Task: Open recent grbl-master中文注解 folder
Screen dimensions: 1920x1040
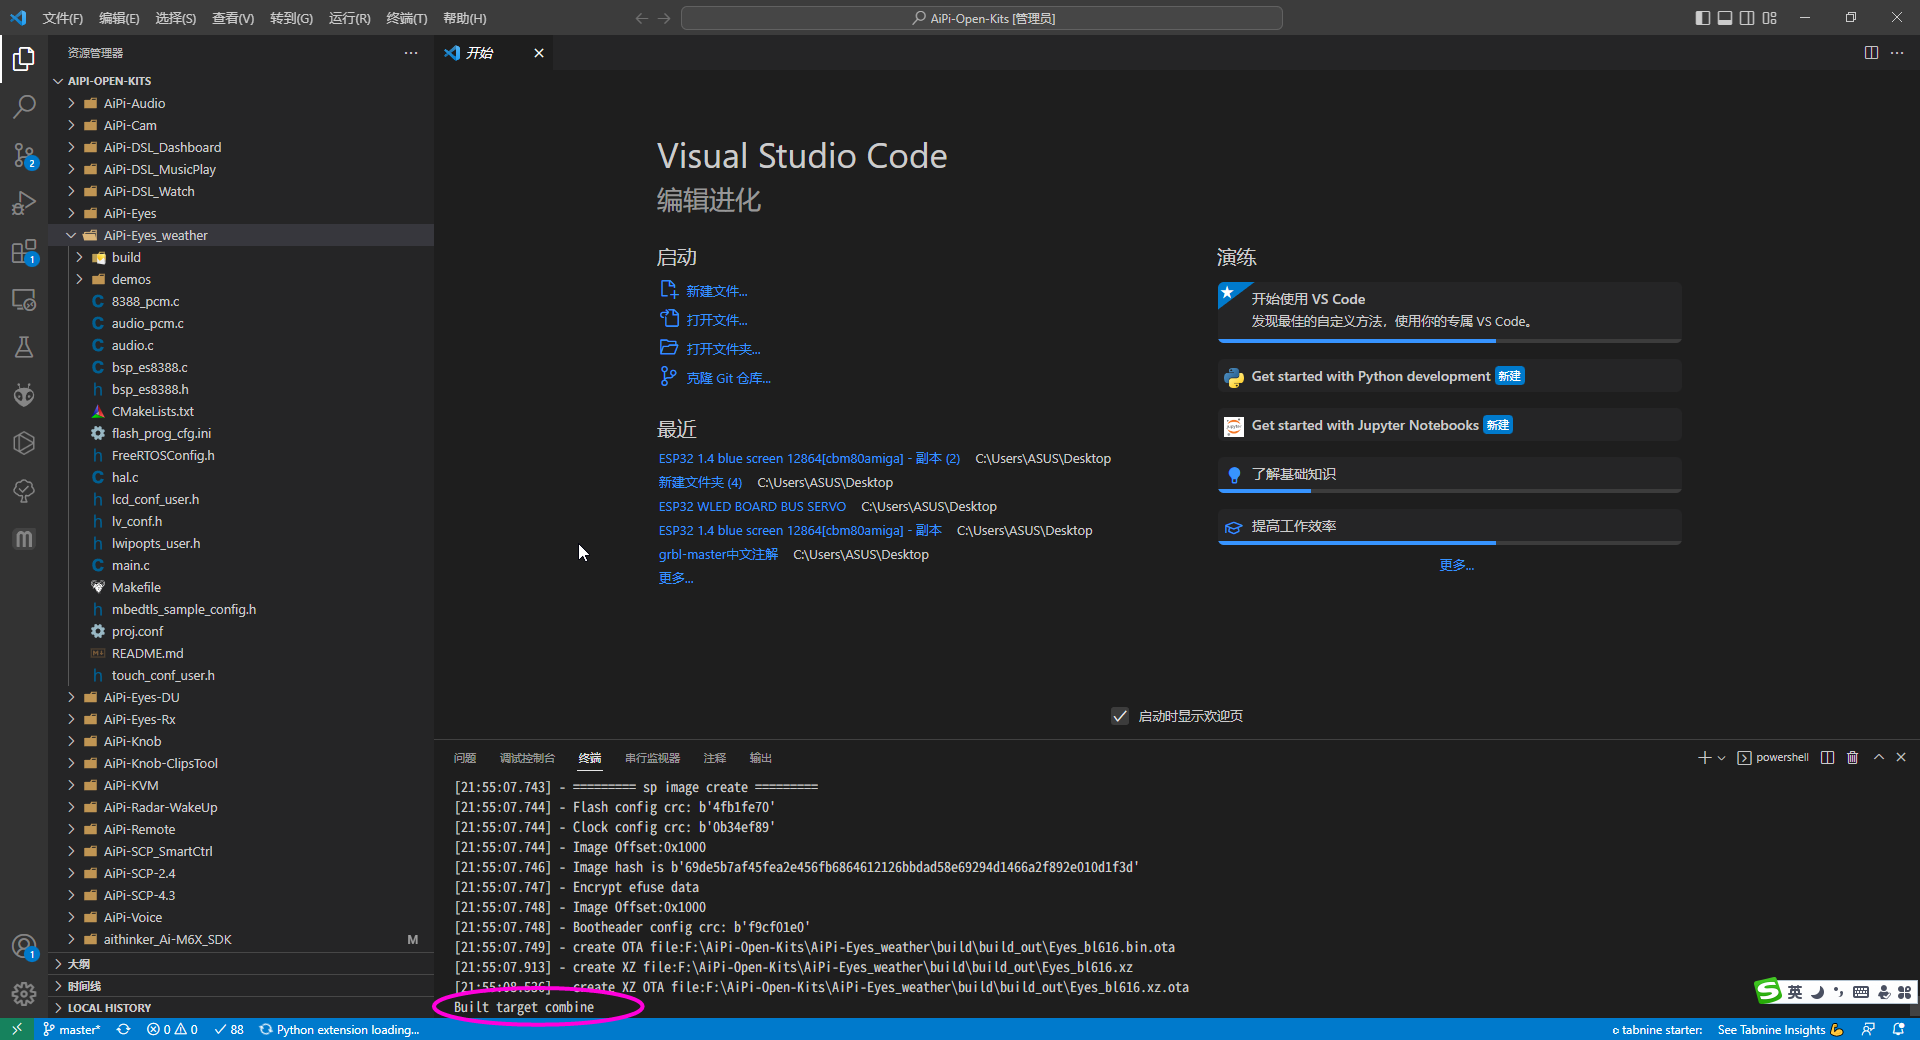Action: point(718,554)
